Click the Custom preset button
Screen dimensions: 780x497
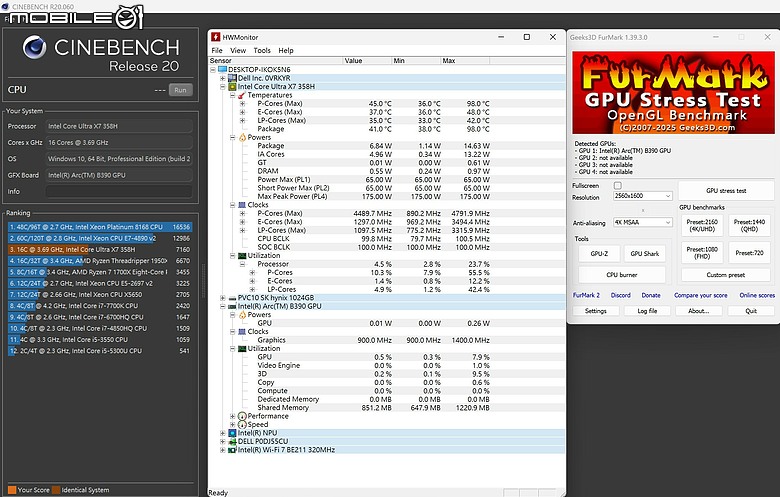(x=726, y=275)
